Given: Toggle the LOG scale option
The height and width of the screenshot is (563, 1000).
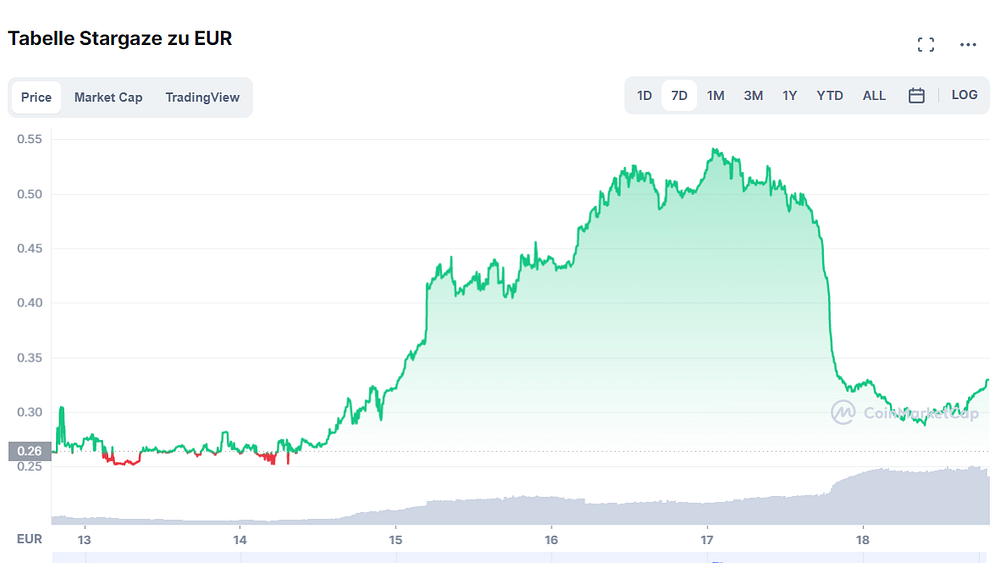Looking at the screenshot, I should (964, 95).
